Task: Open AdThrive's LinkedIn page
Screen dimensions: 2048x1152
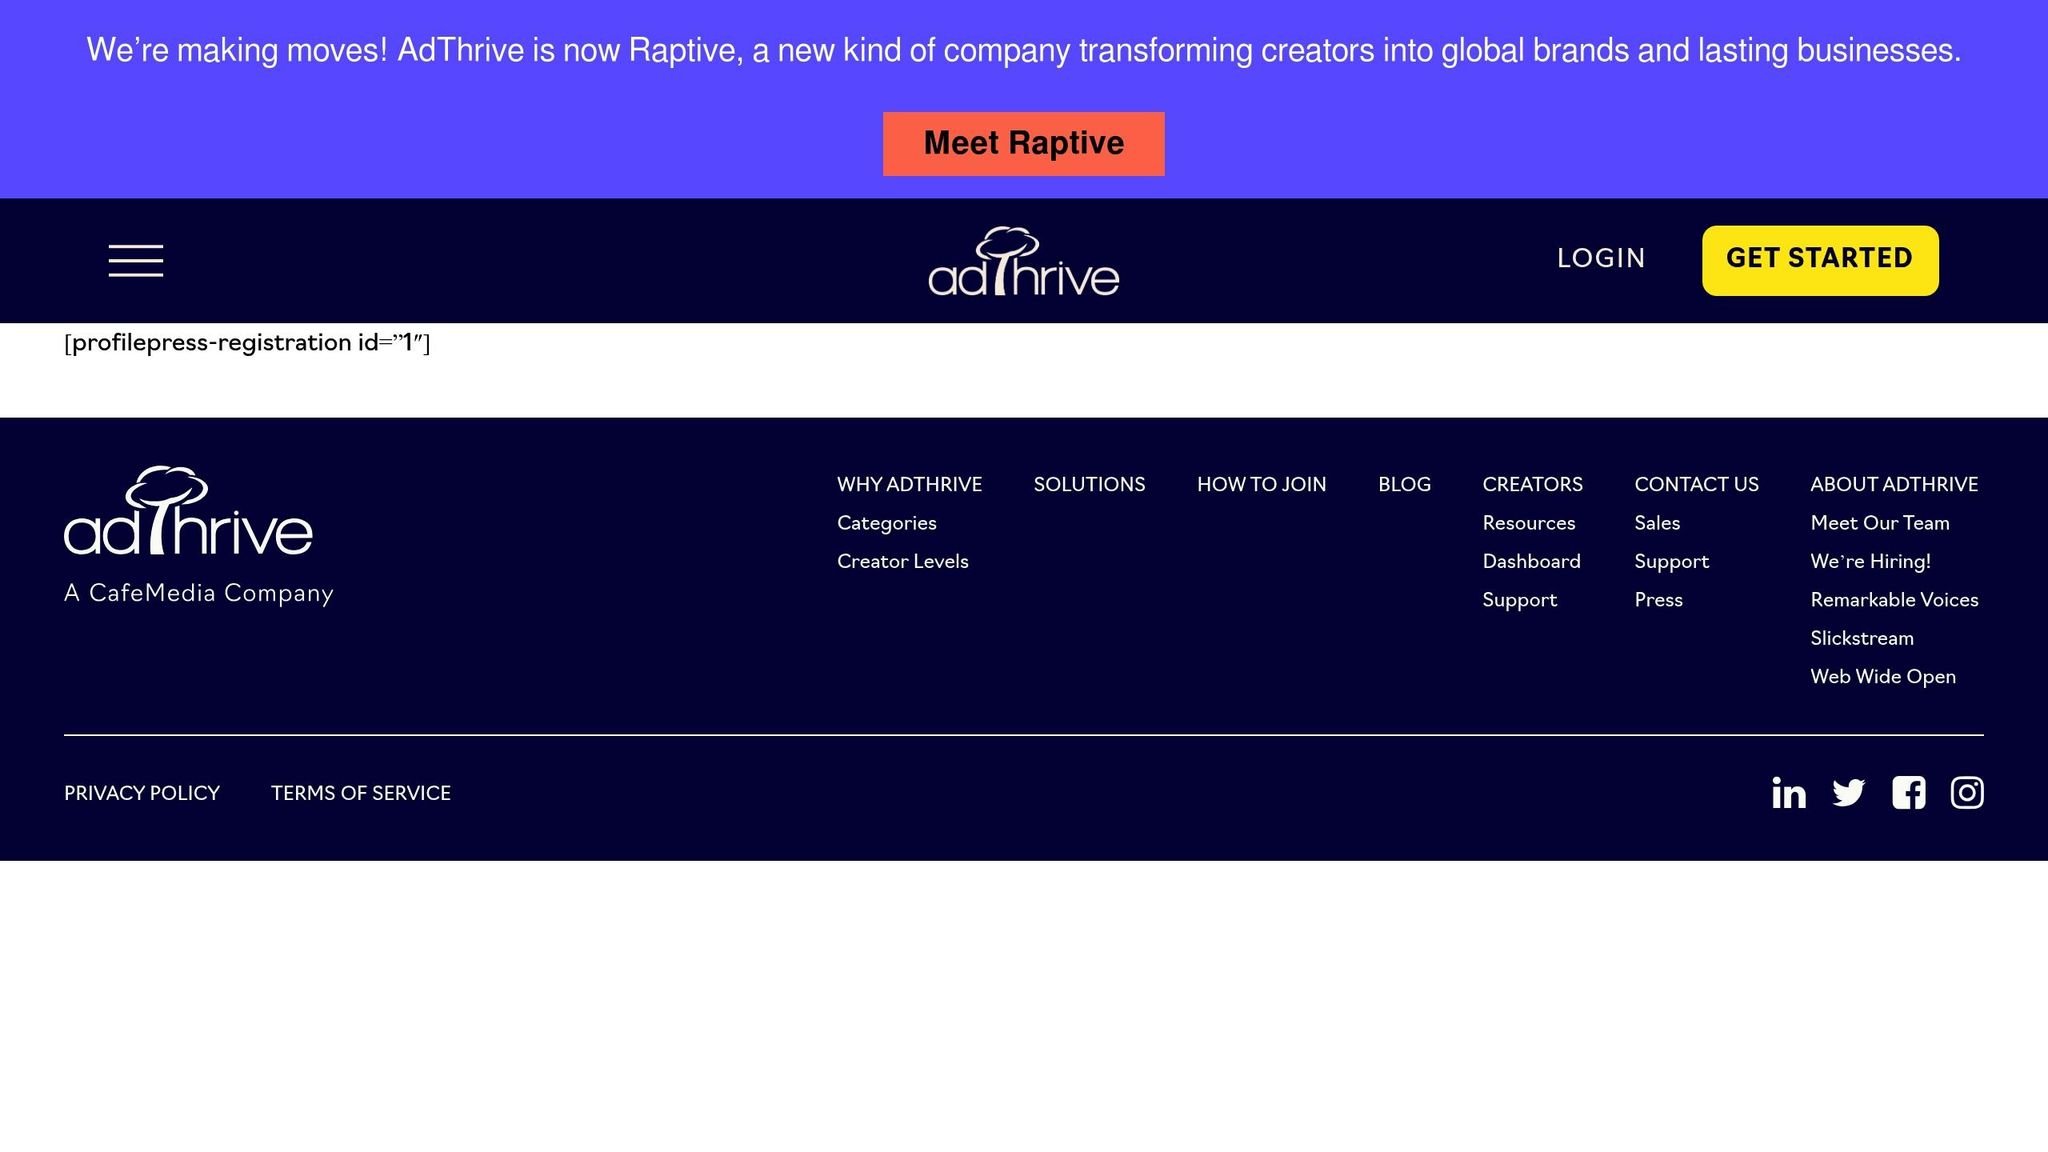Action: pos(1788,793)
